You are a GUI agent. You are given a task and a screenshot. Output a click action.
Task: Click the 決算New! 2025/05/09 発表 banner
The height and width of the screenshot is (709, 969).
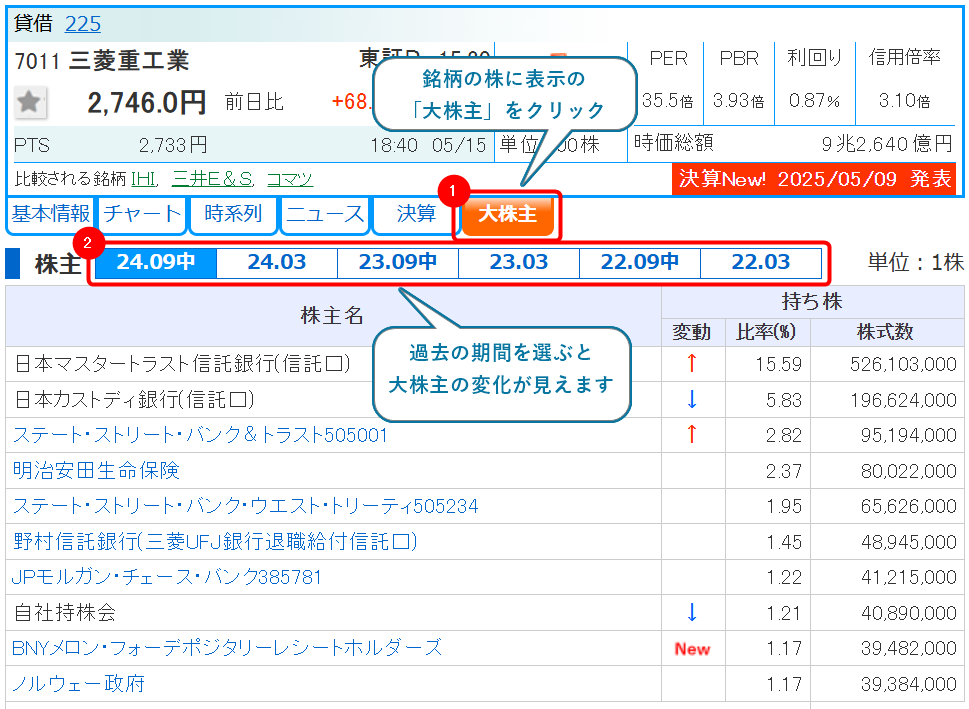(814, 179)
